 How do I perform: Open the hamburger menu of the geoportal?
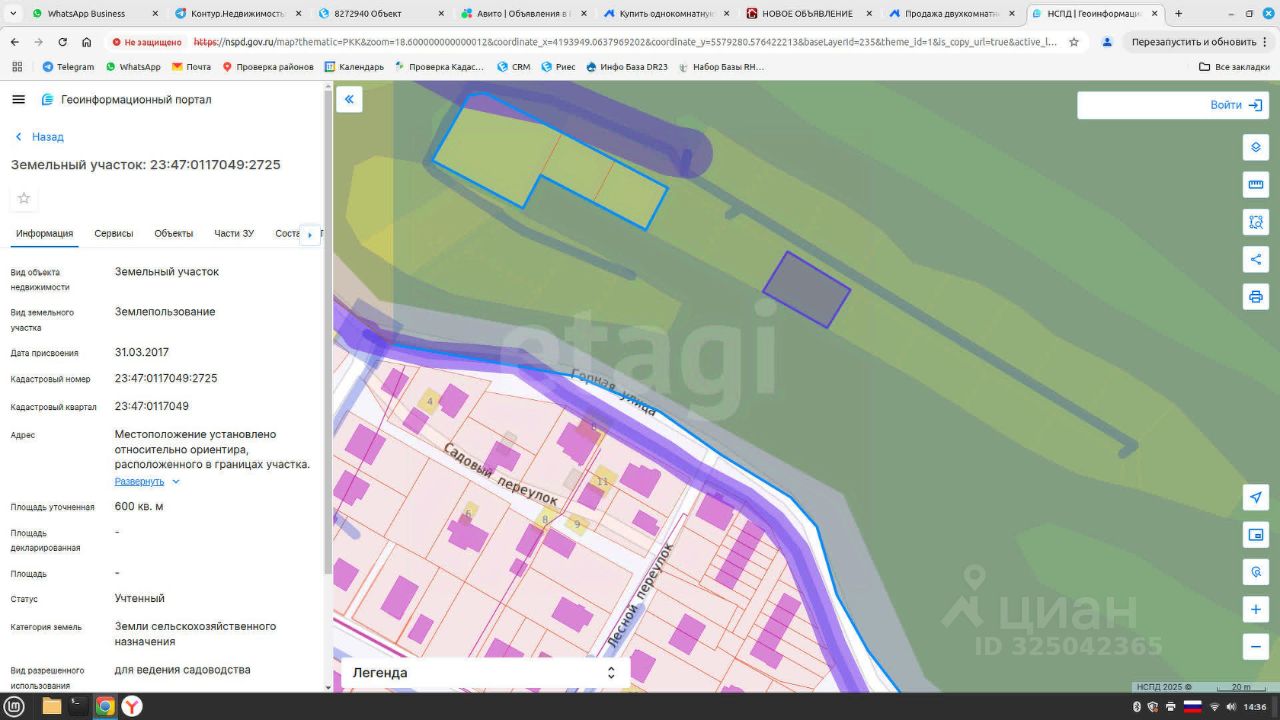tap(18, 100)
